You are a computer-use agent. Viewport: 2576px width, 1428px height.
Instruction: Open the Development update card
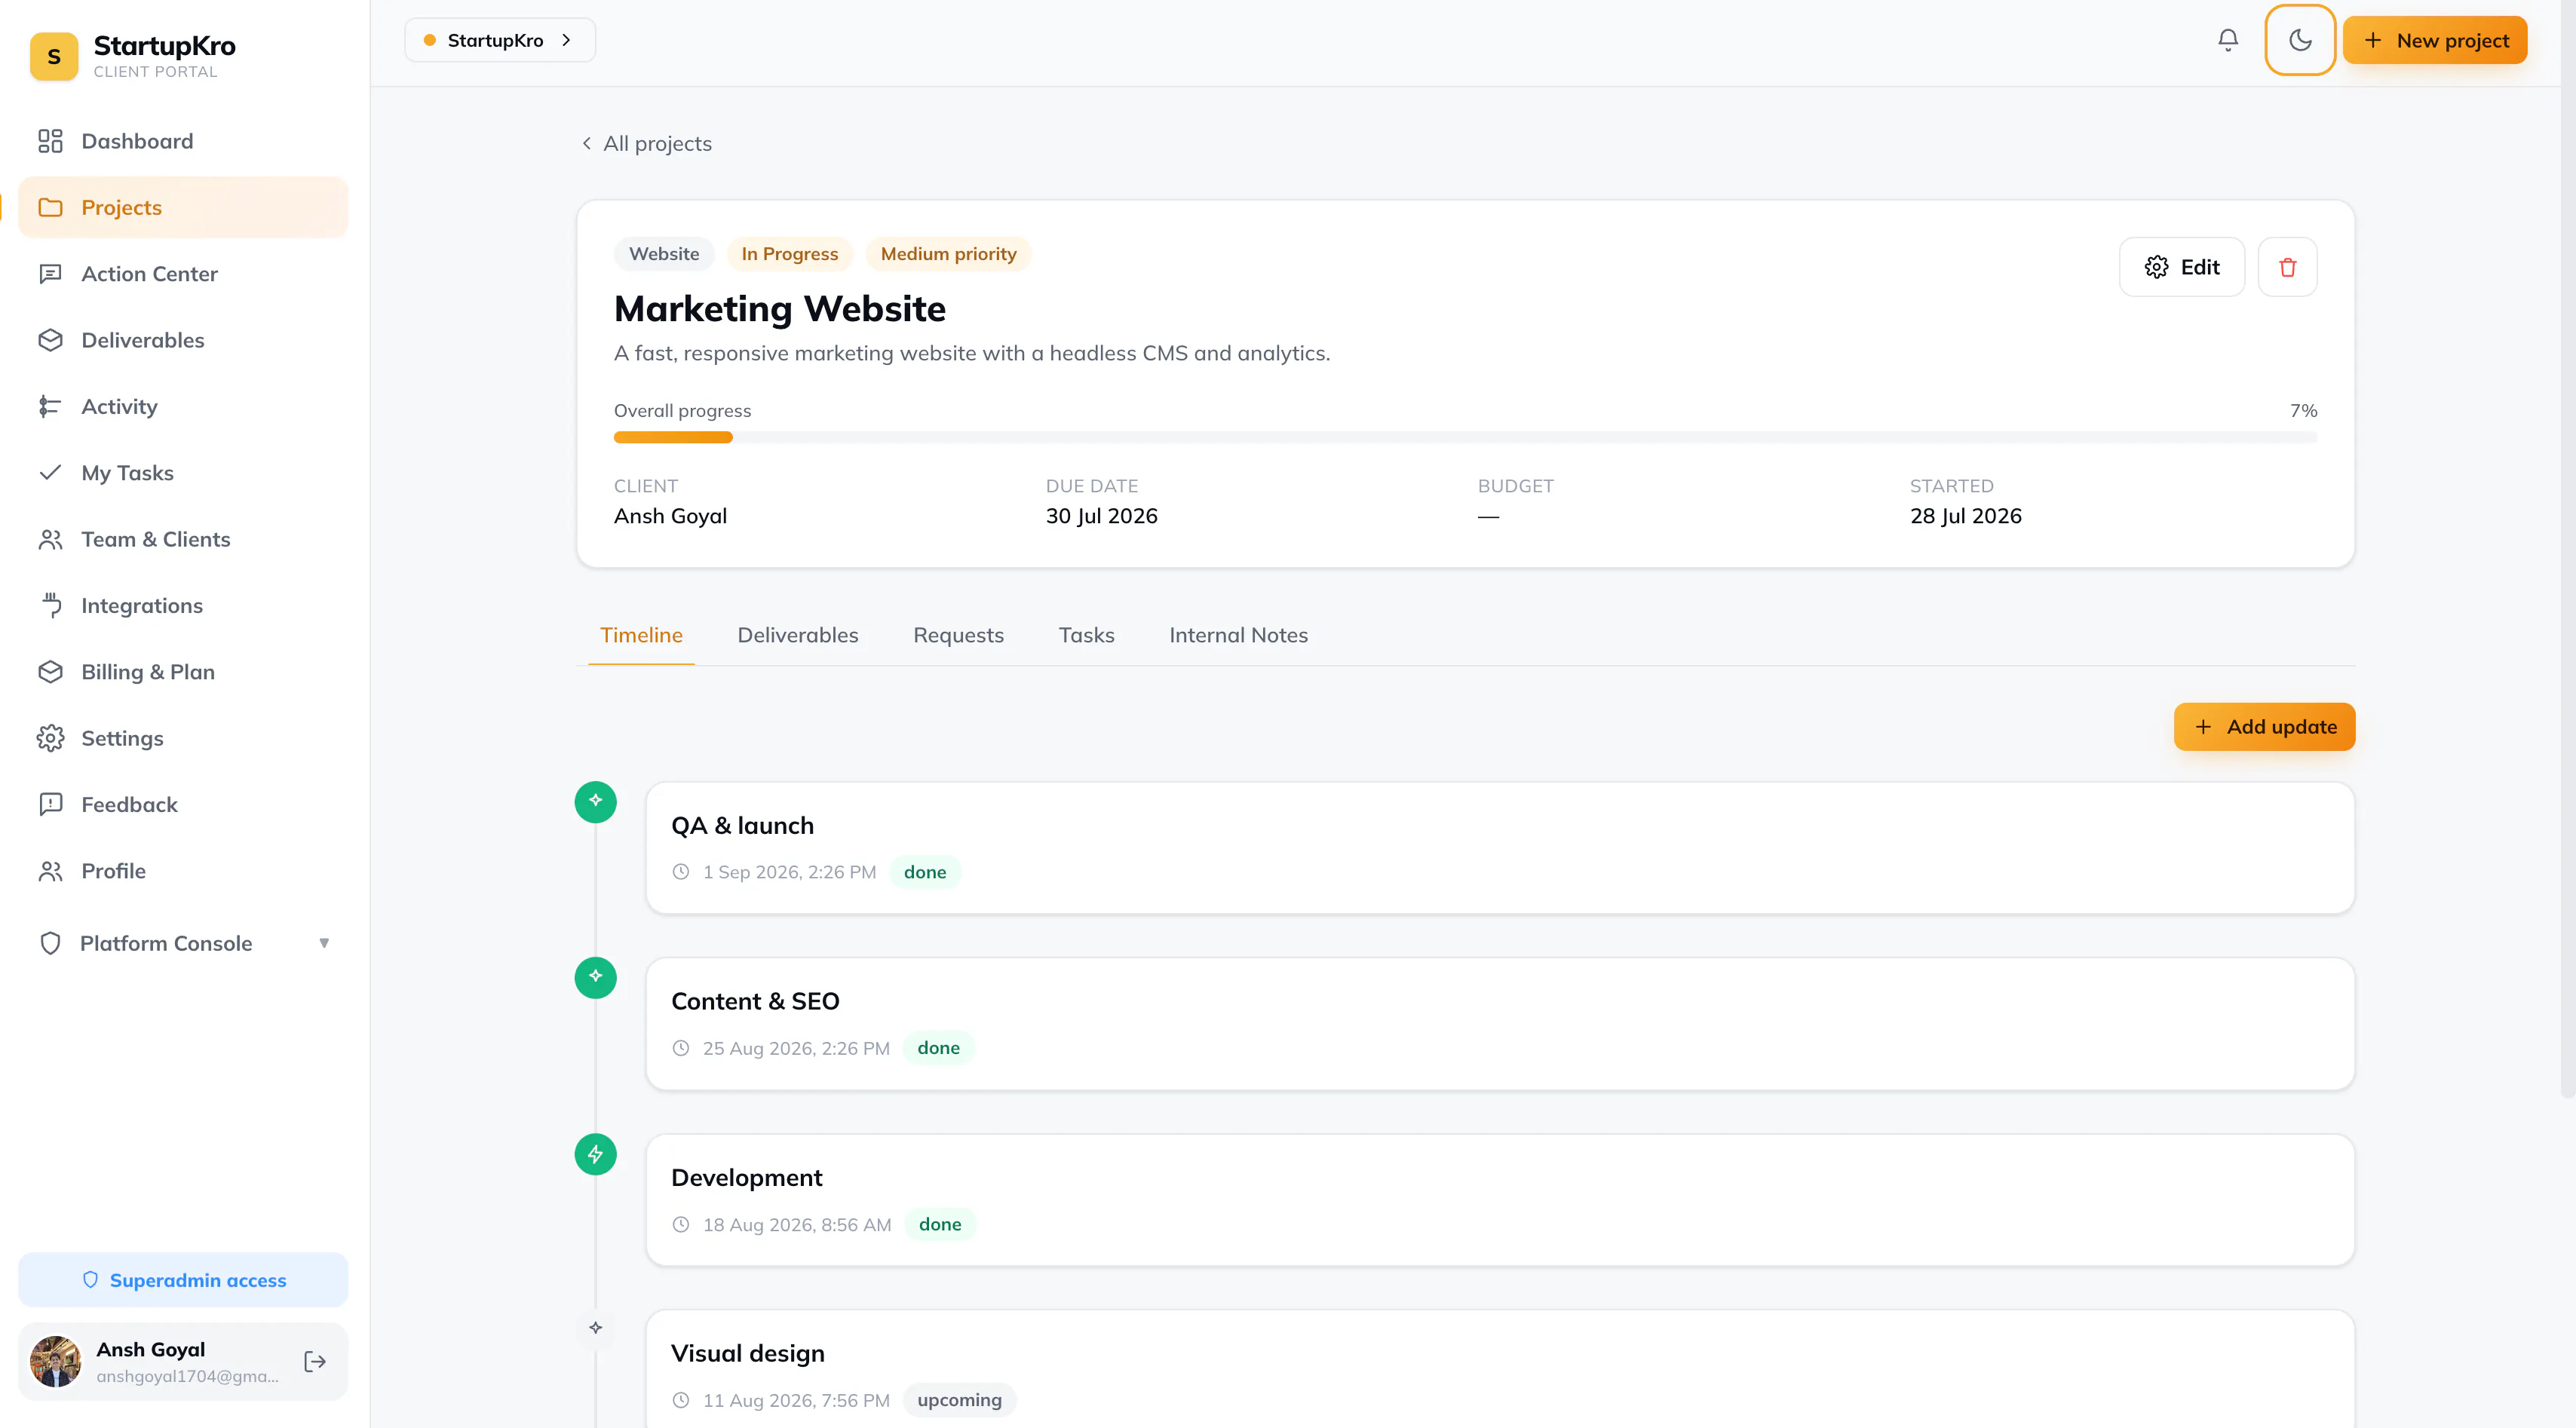(1500, 1200)
